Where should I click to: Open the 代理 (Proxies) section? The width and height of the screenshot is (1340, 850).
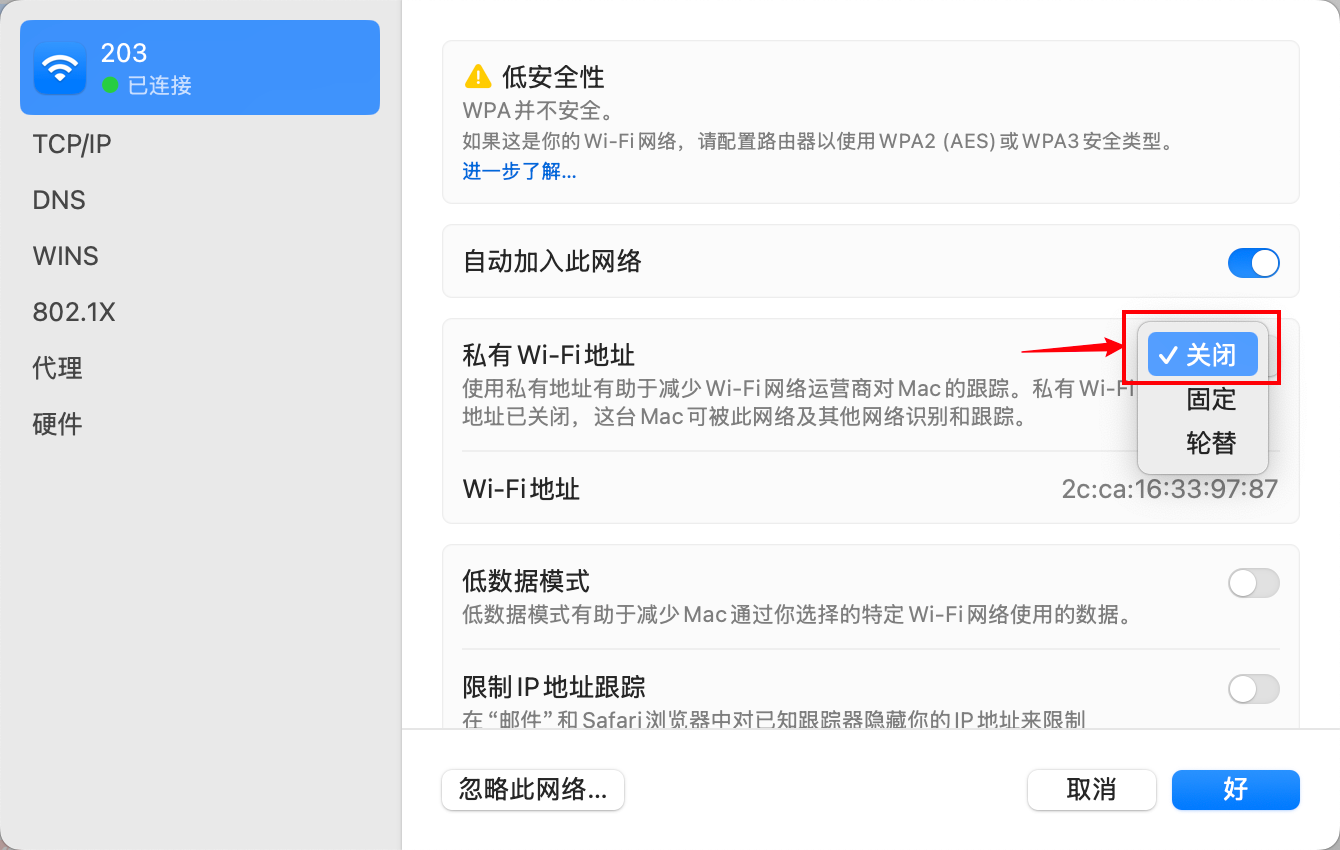click(x=57, y=368)
